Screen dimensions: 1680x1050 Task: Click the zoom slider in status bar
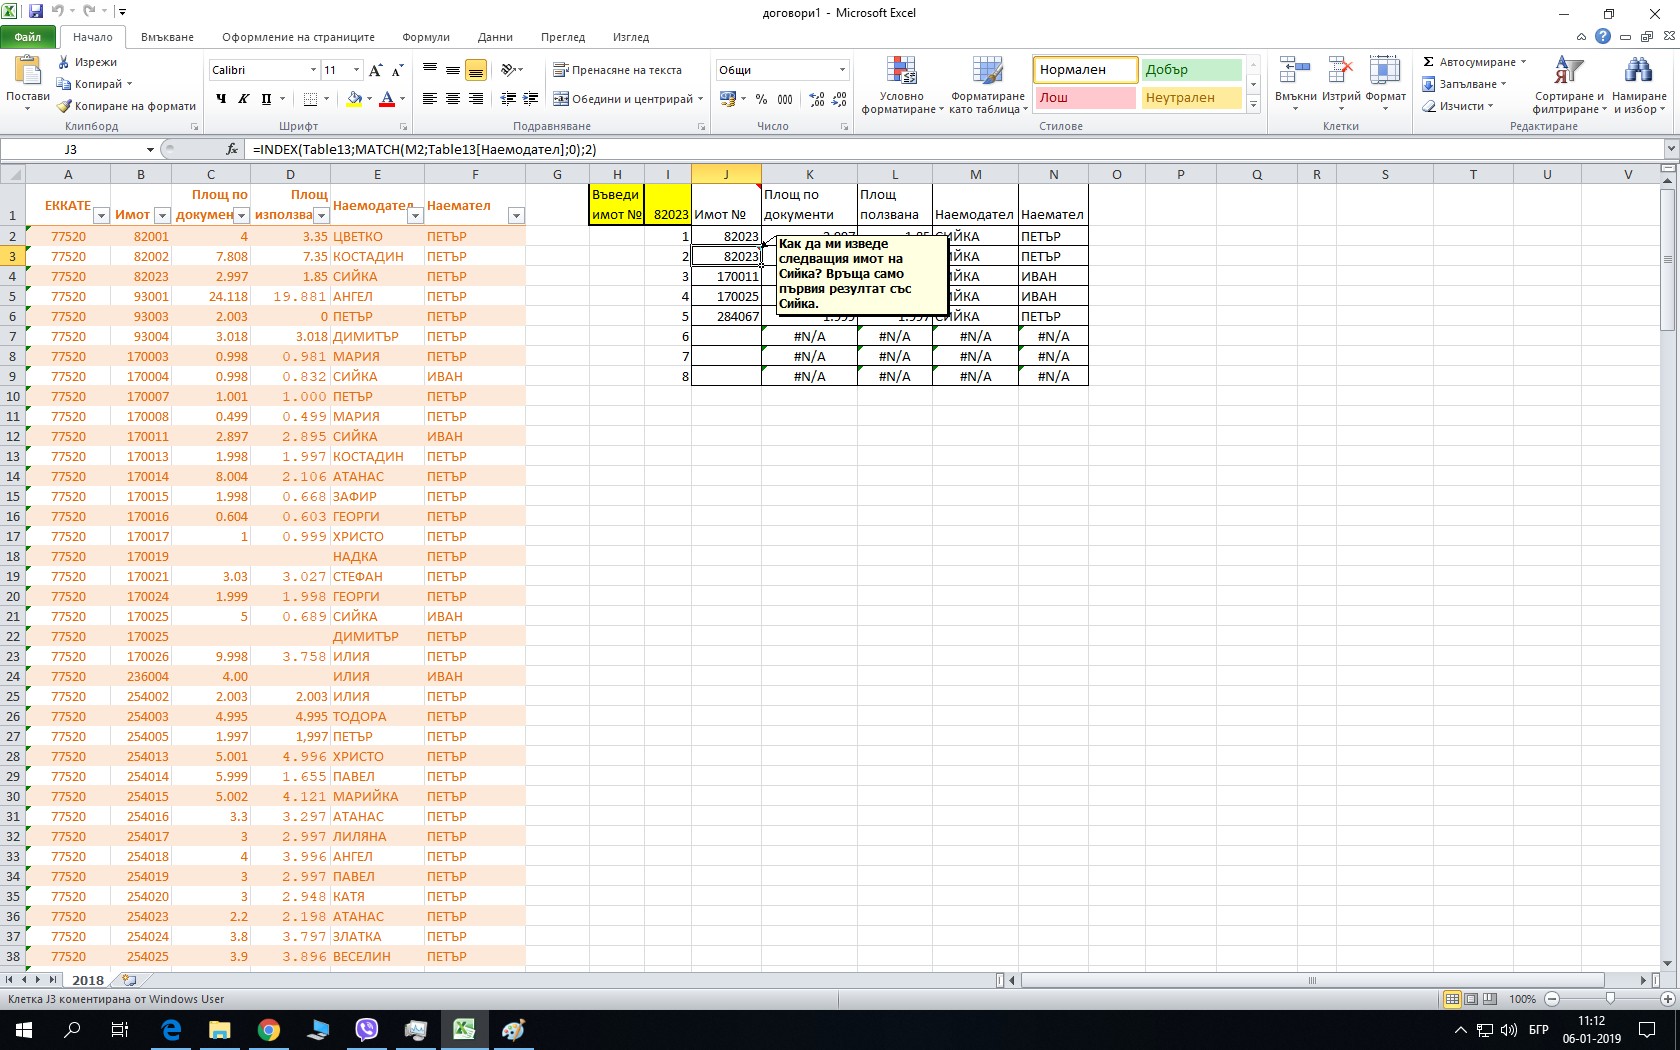[x=1609, y=999]
